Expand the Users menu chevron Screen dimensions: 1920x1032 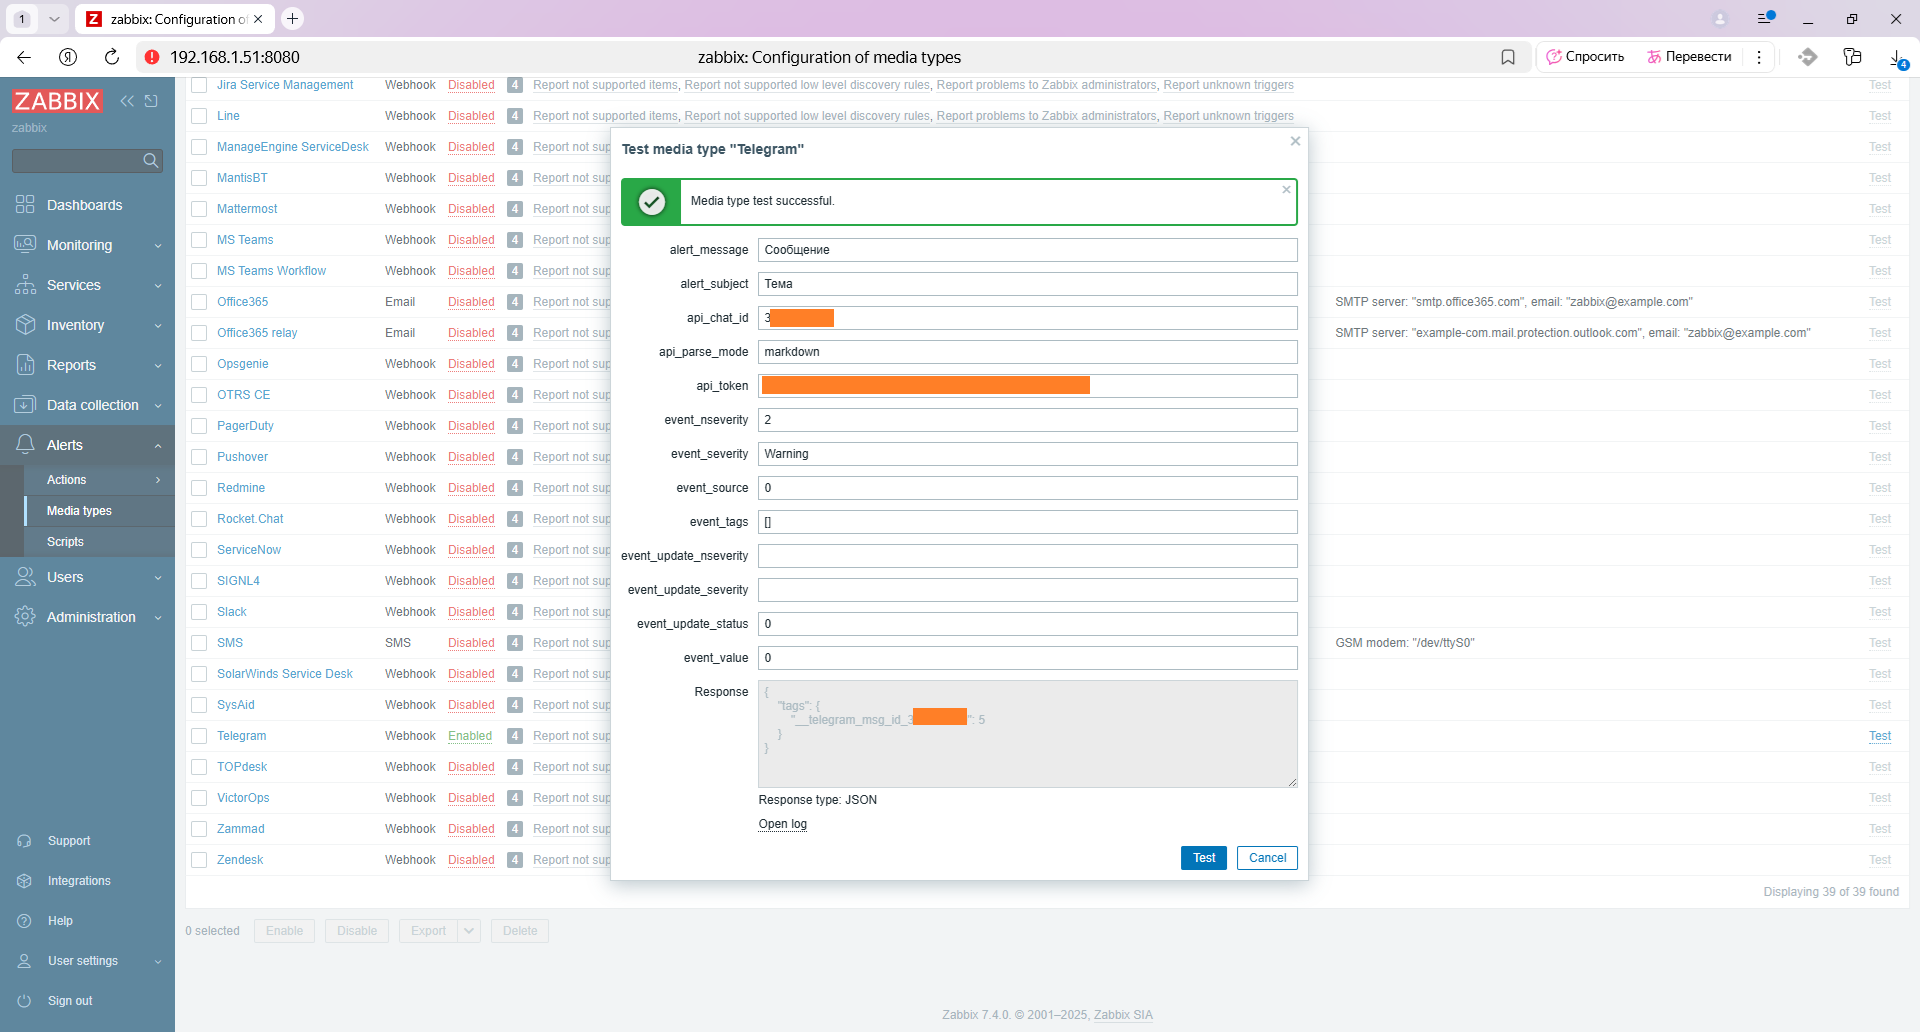[x=158, y=578]
